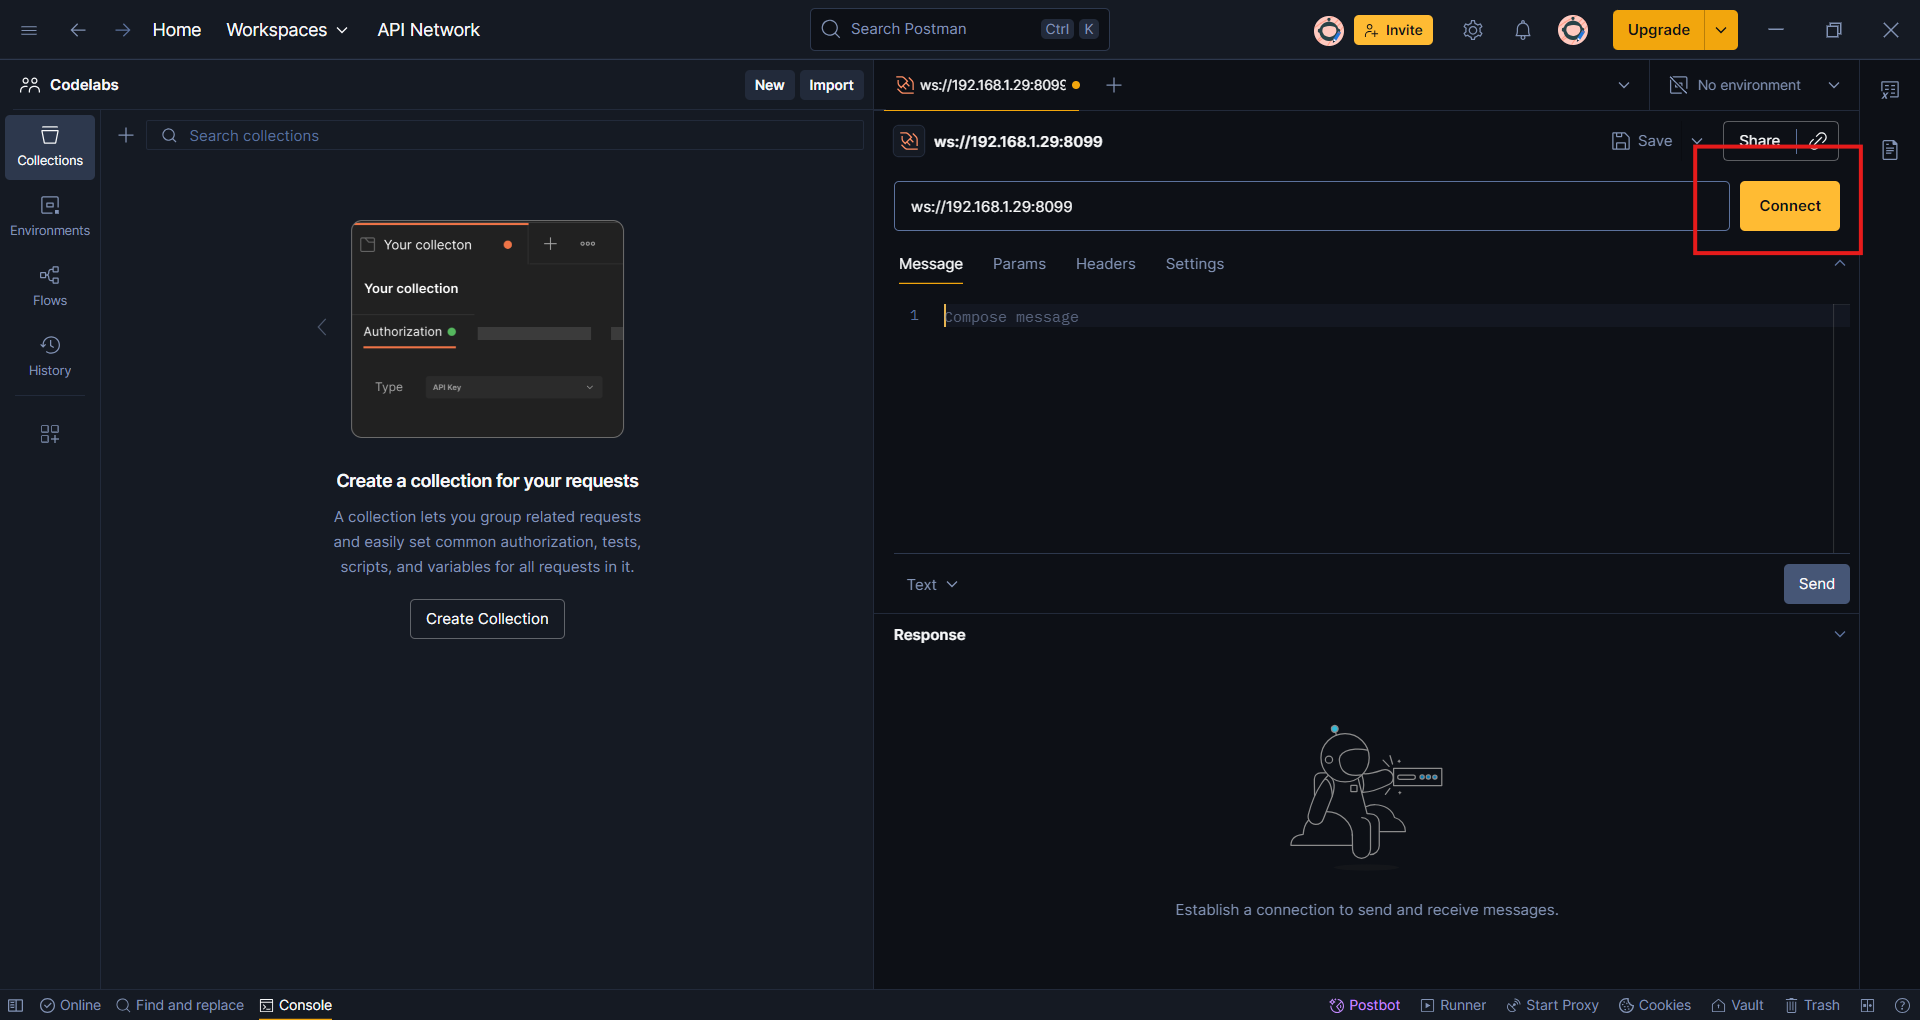Click the plus icon to add new tab

(1114, 85)
